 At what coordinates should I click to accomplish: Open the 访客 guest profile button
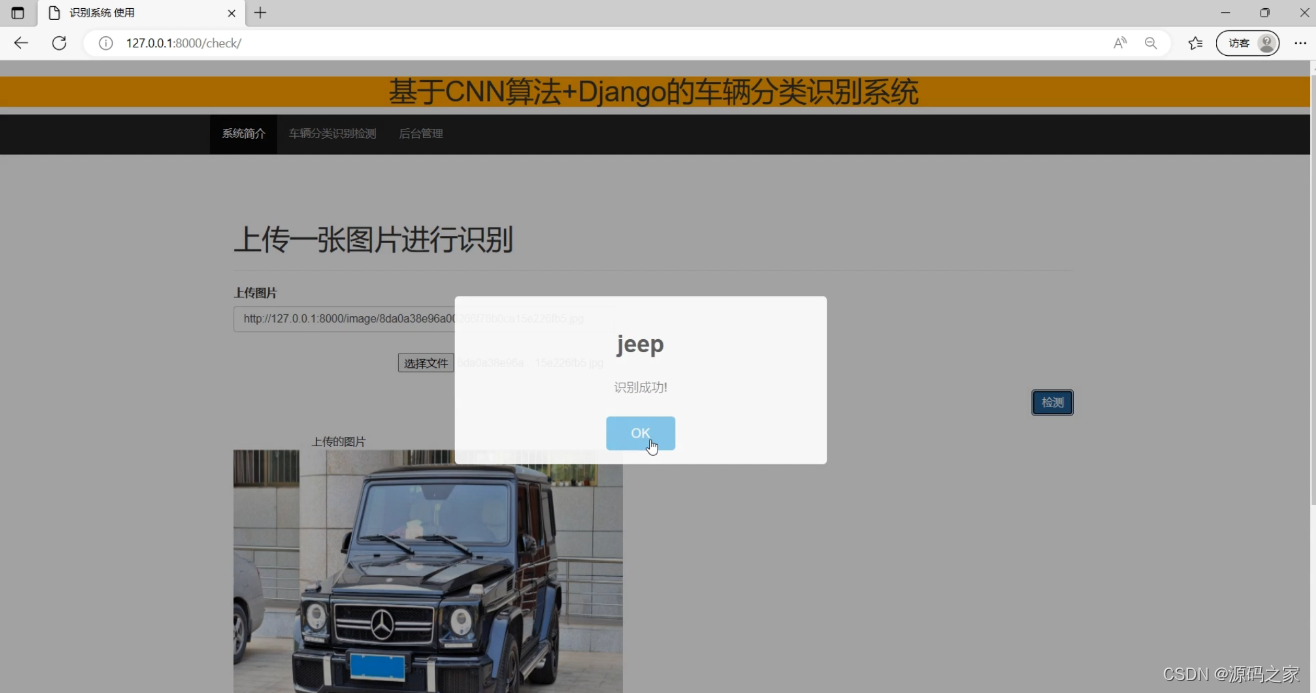point(1247,43)
